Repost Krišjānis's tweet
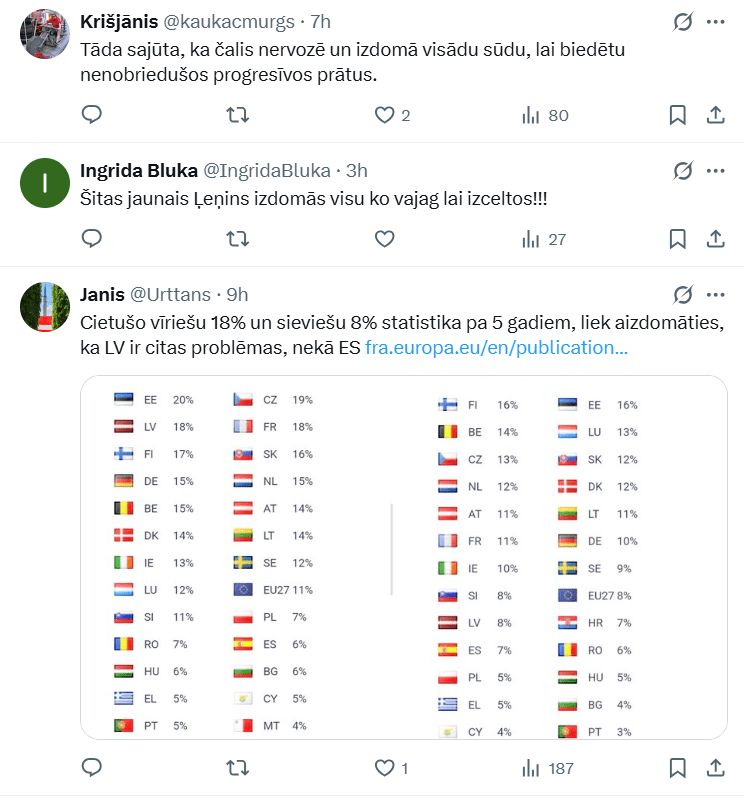This screenshot has width=744, height=803. [x=238, y=115]
